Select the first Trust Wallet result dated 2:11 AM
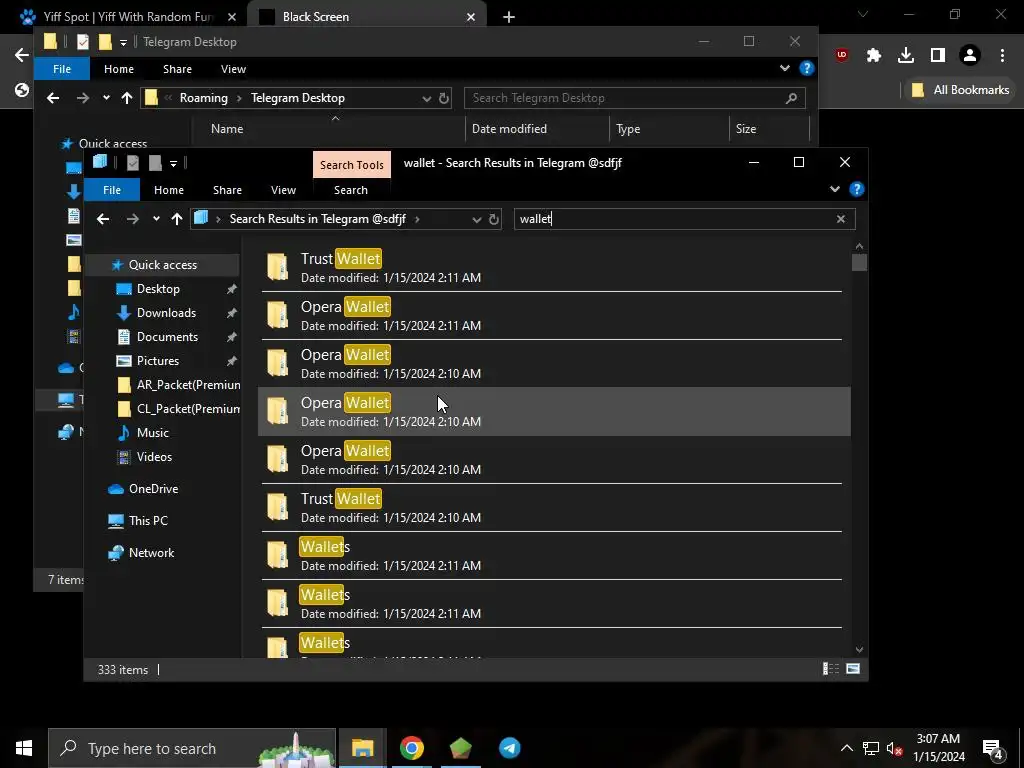The width and height of the screenshot is (1024, 768). [554, 267]
